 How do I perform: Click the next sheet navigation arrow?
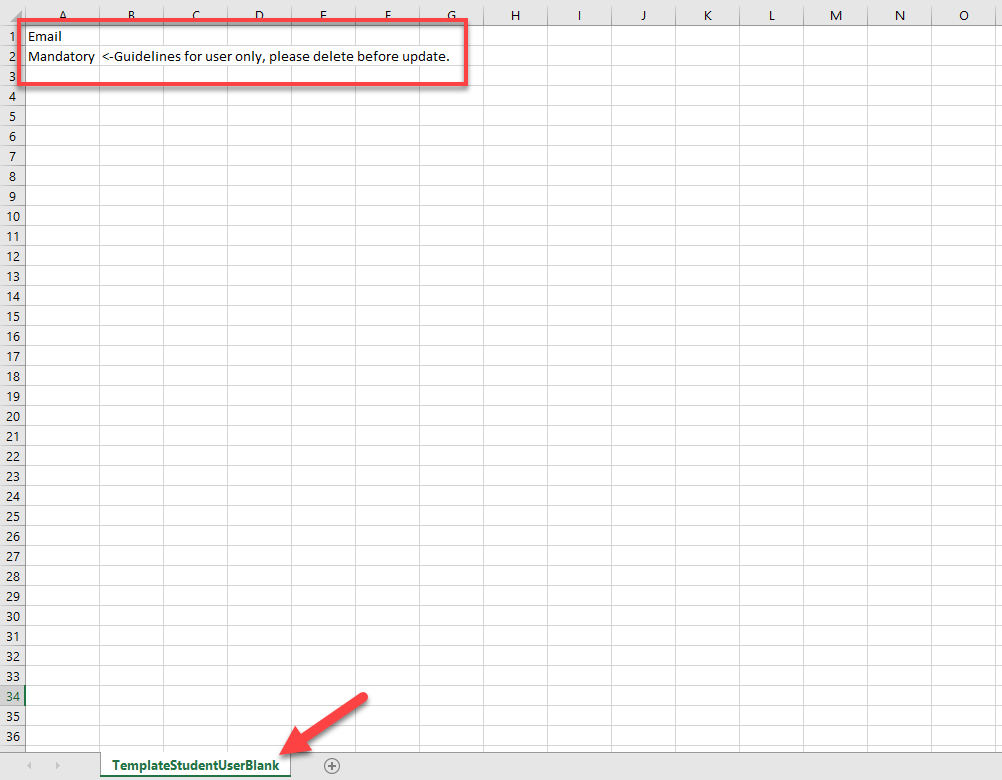57,765
